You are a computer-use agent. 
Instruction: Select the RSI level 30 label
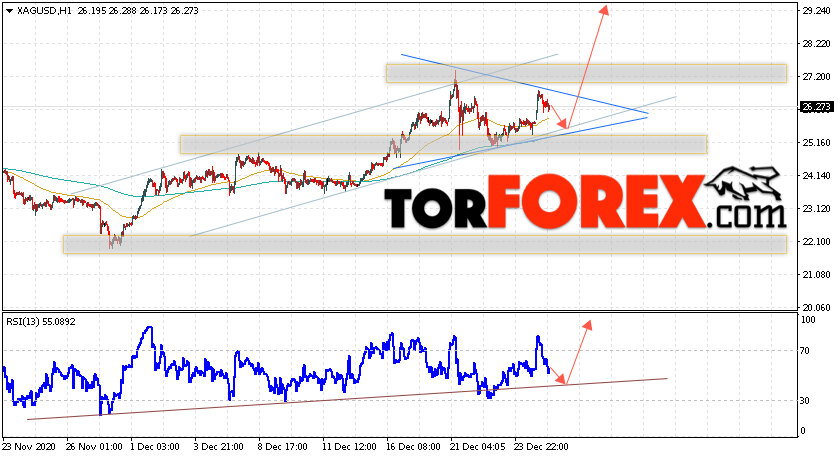(806, 401)
